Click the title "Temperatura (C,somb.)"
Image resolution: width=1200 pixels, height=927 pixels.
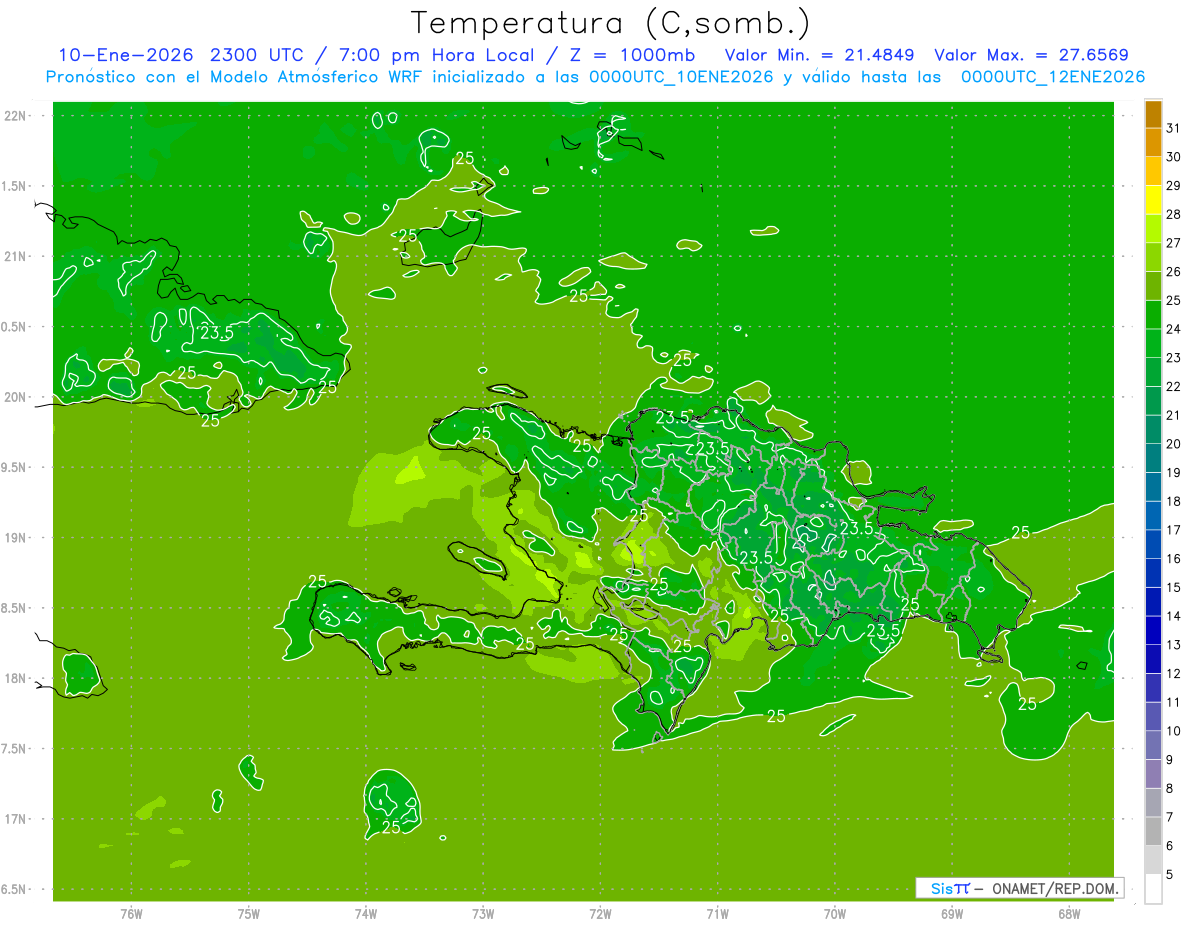611,23
